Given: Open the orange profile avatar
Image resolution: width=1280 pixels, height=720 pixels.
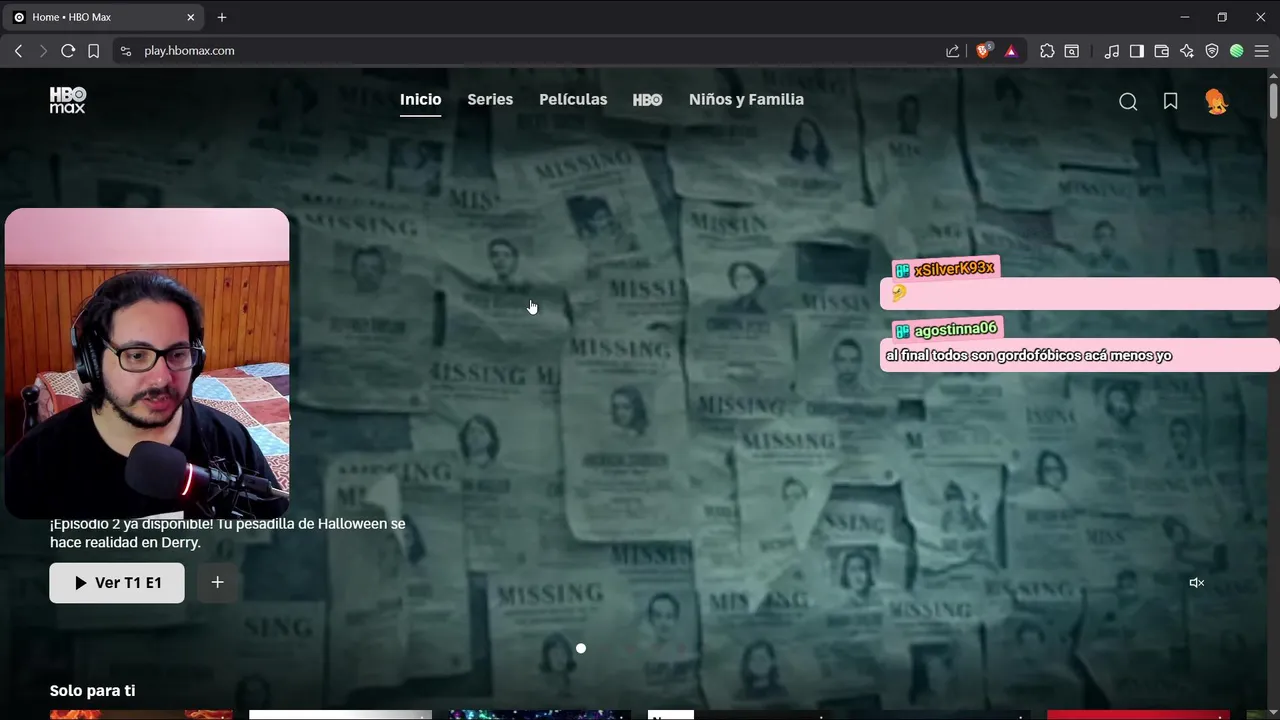Looking at the screenshot, I should coord(1216,101).
